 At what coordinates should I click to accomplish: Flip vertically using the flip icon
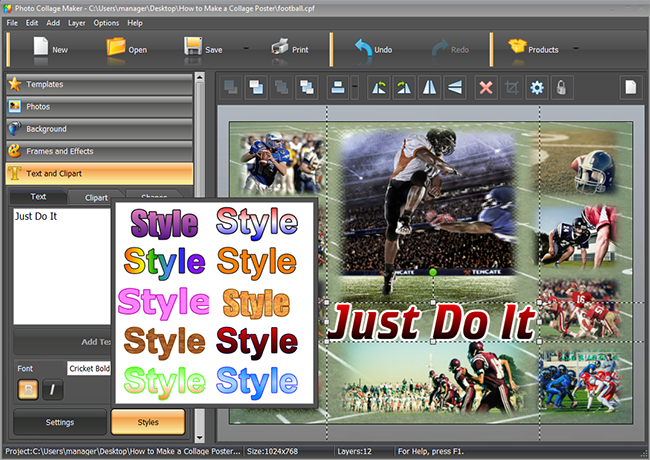[454, 87]
